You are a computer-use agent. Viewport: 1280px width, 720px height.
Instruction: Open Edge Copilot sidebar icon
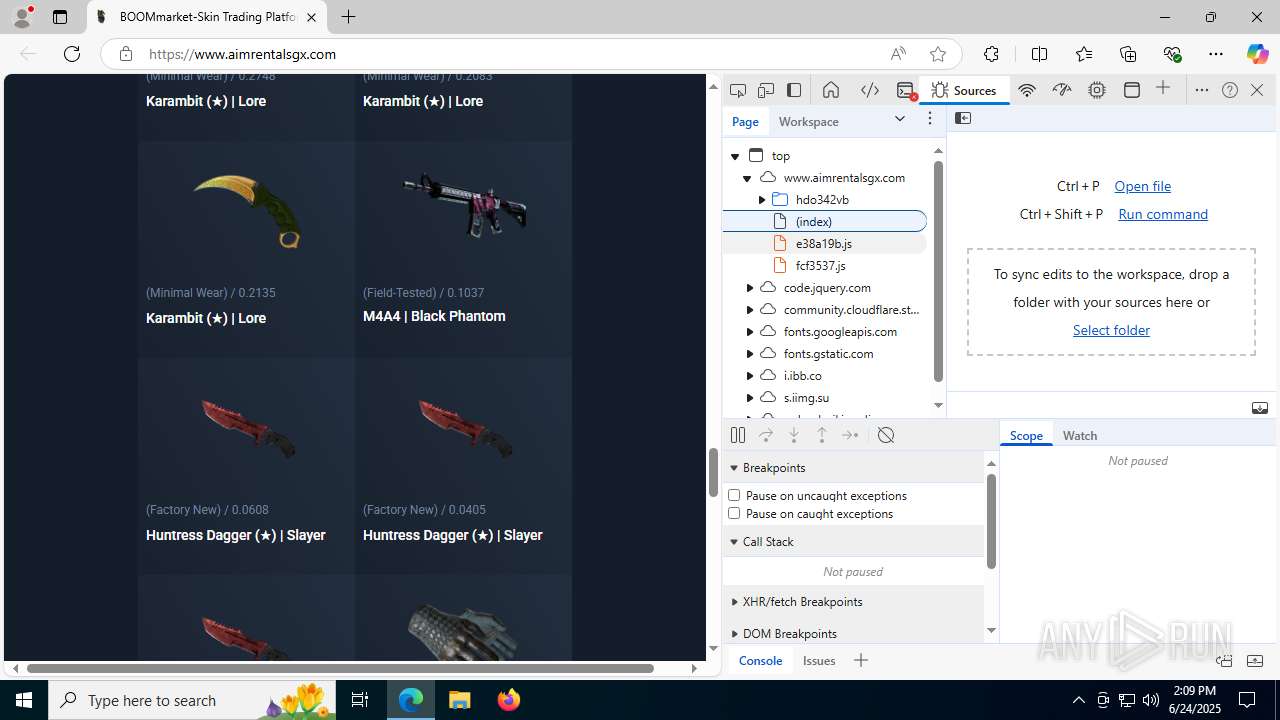click(1257, 54)
